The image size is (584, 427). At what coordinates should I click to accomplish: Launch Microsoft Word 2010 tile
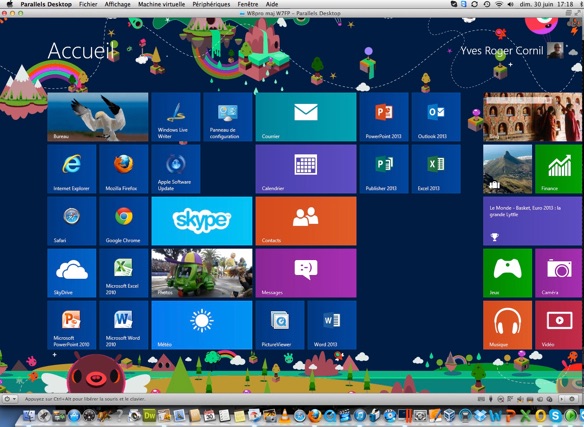124,325
